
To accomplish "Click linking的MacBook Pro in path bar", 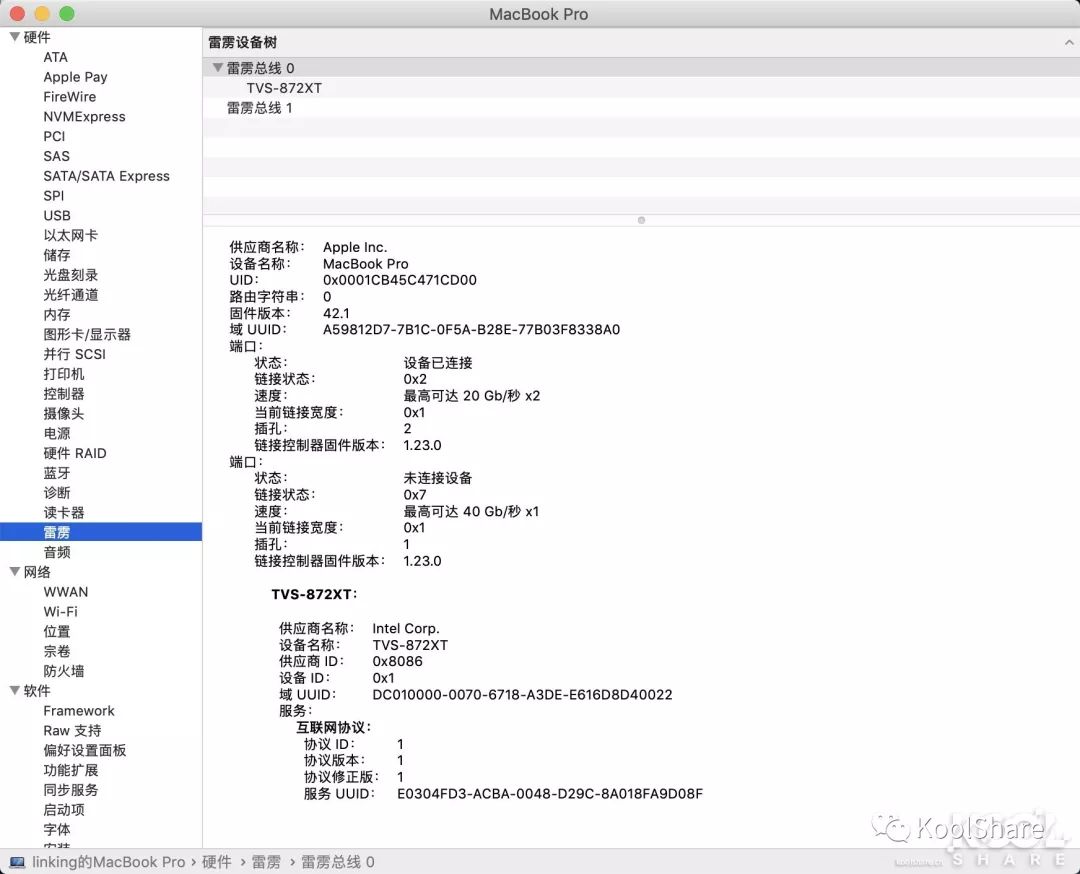I will click(x=108, y=862).
